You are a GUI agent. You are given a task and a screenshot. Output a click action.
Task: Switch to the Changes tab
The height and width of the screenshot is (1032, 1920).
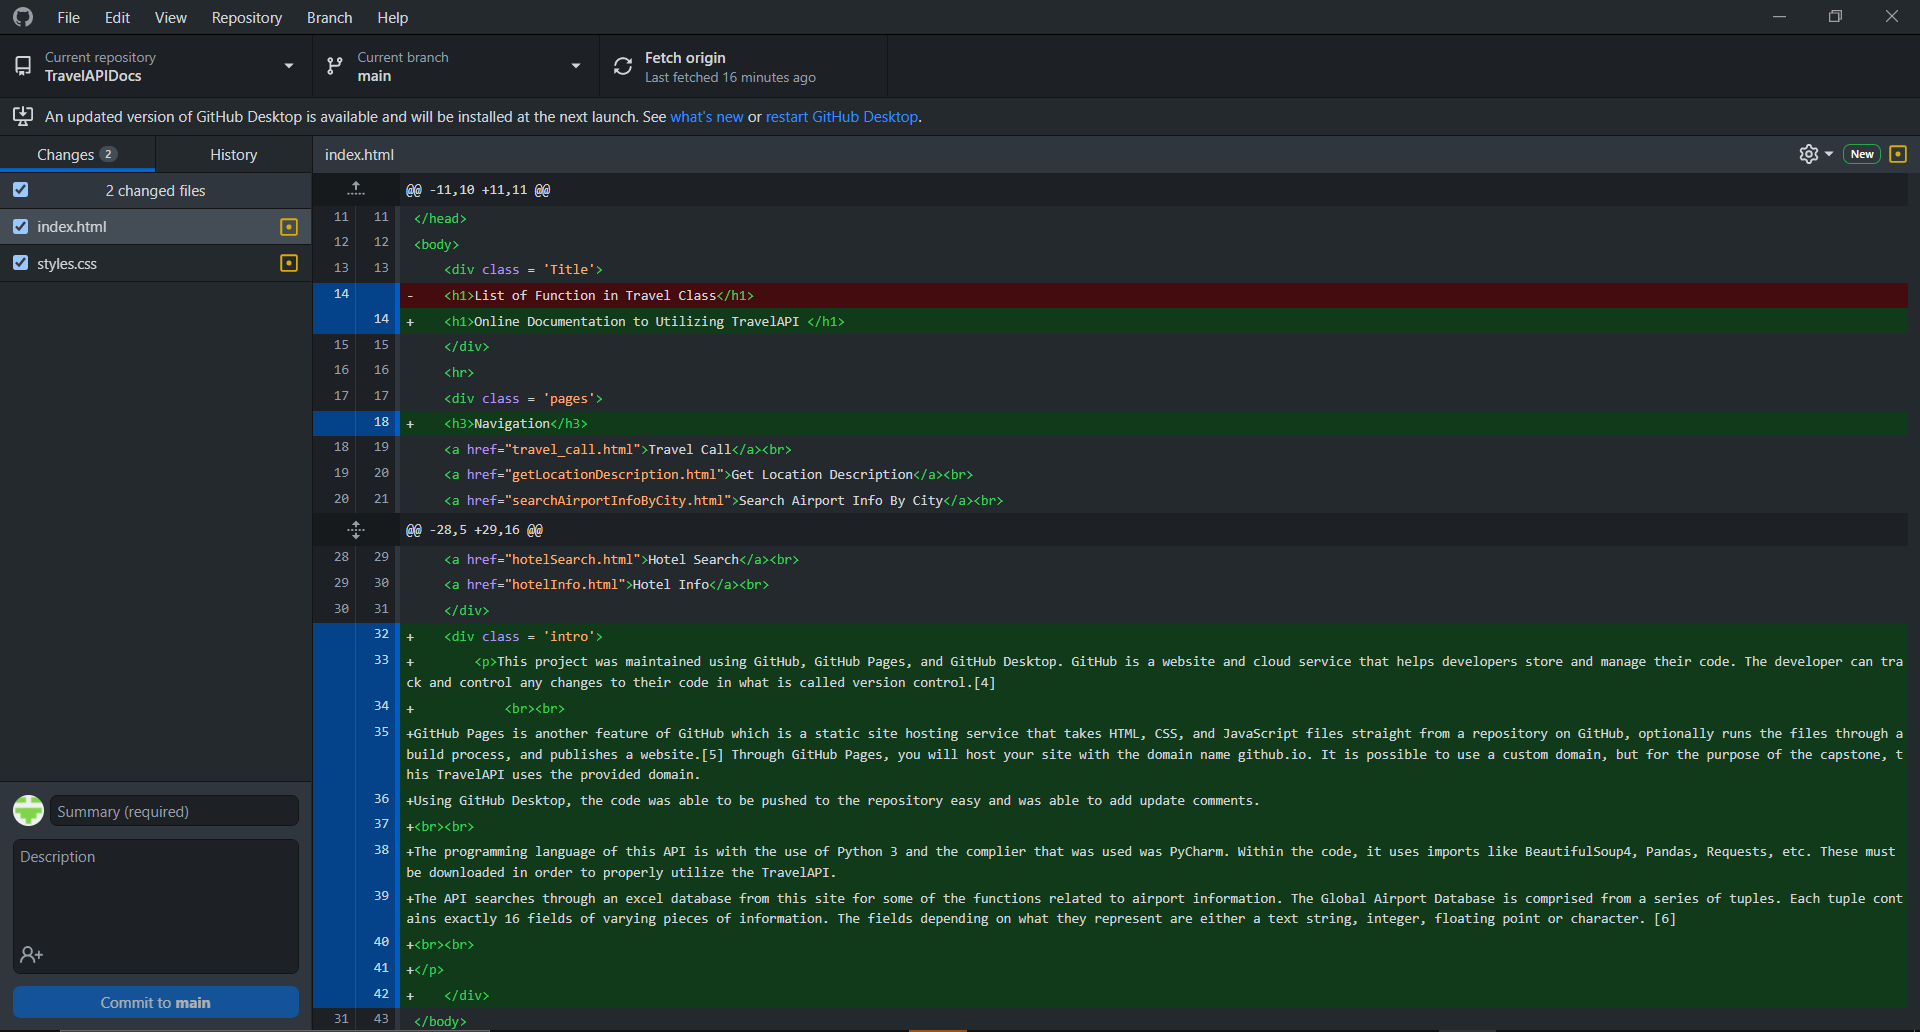[78, 154]
